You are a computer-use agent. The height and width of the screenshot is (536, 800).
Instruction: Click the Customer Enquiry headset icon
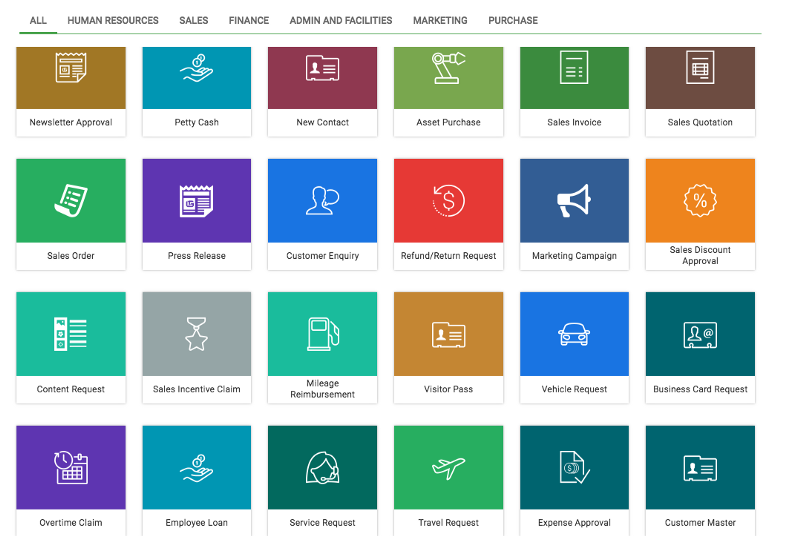(x=322, y=201)
